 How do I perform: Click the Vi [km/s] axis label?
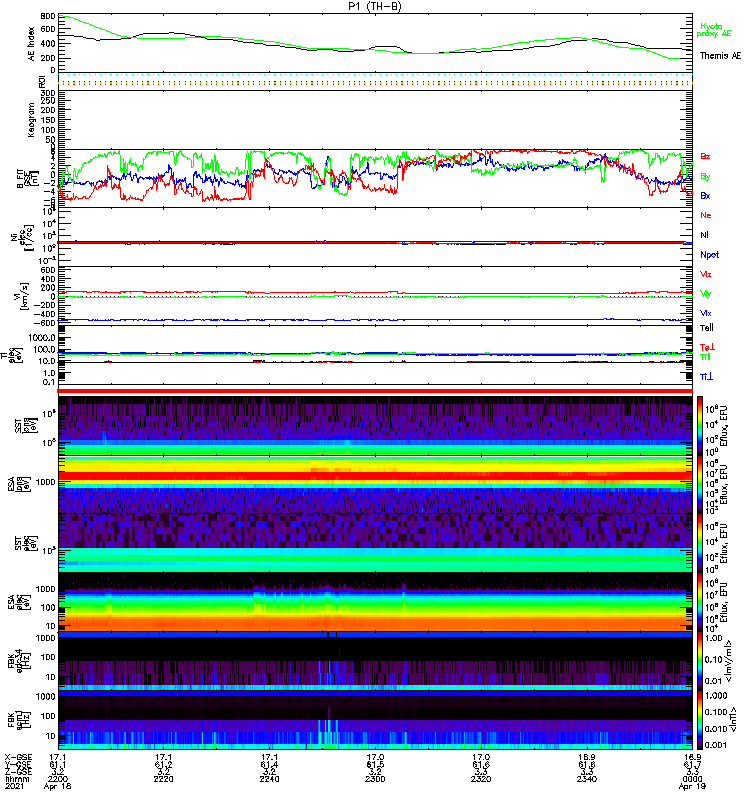click(x=24, y=296)
